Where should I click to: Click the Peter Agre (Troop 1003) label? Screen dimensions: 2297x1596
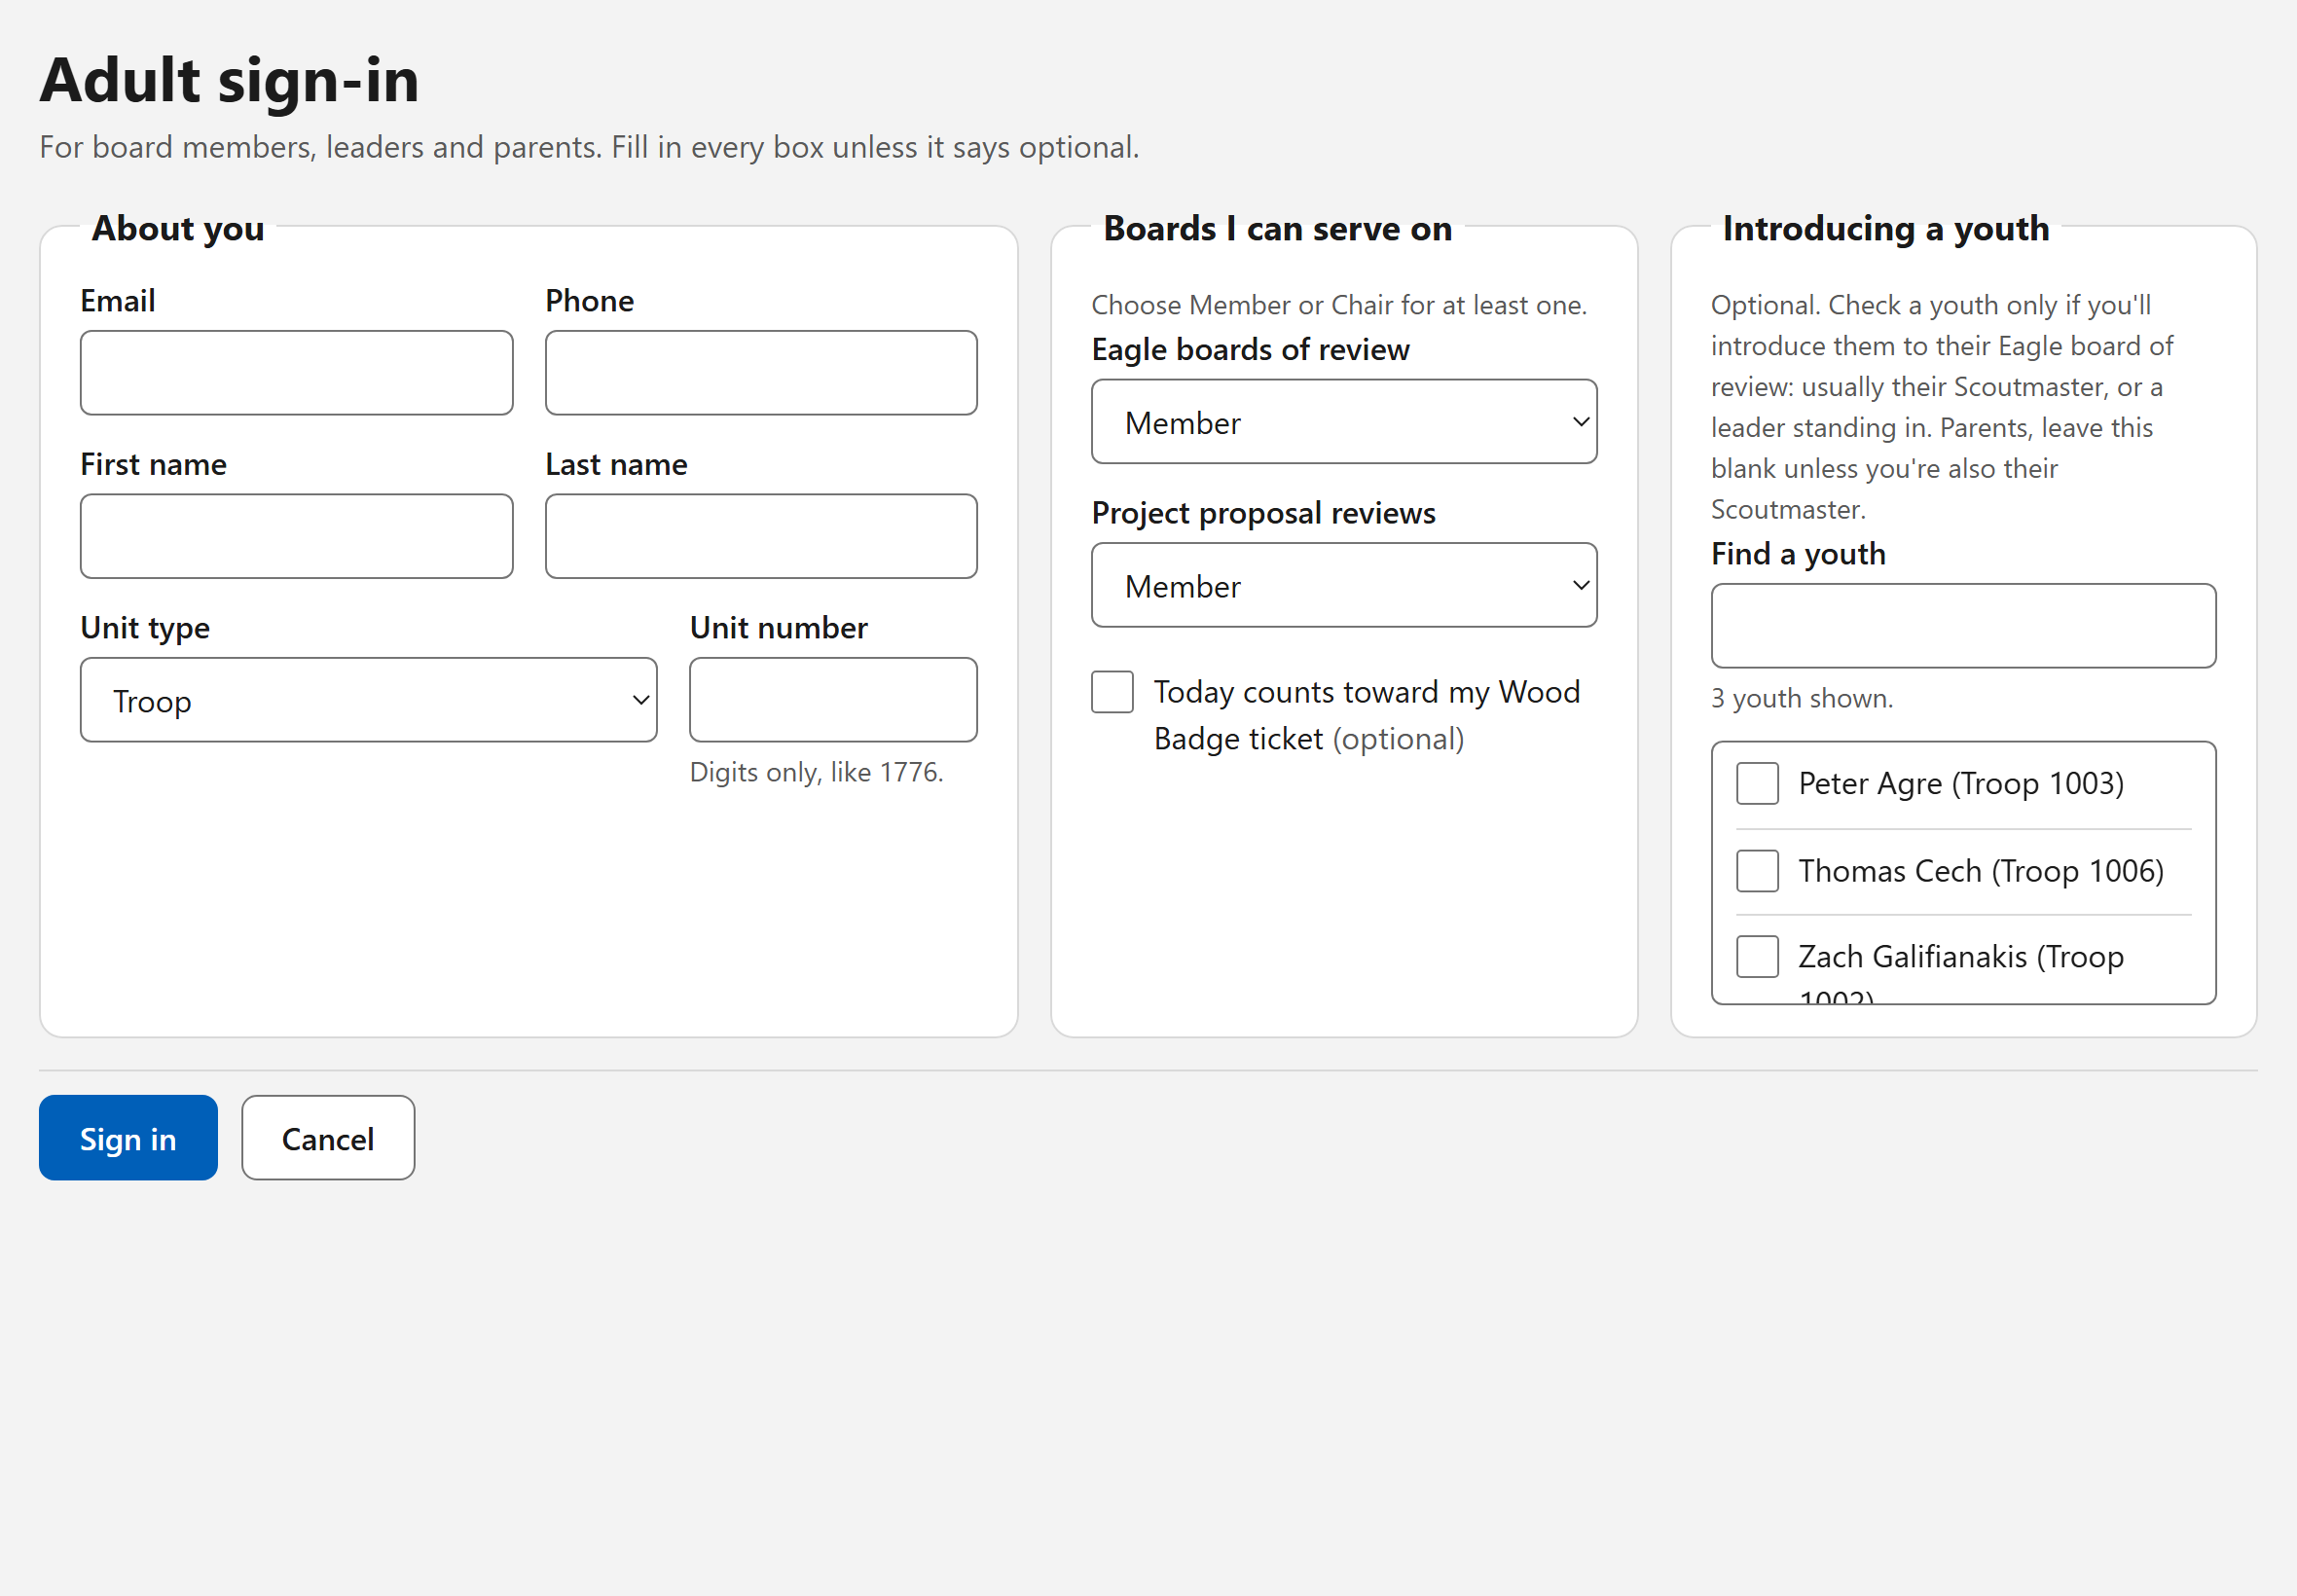click(x=1961, y=784)
